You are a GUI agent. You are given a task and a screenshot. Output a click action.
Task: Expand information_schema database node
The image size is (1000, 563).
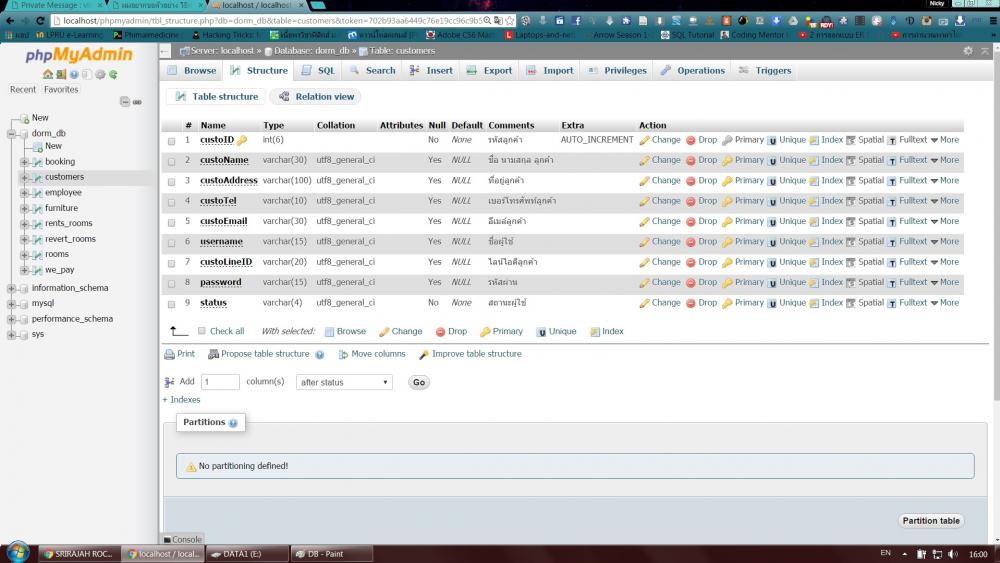11,288
